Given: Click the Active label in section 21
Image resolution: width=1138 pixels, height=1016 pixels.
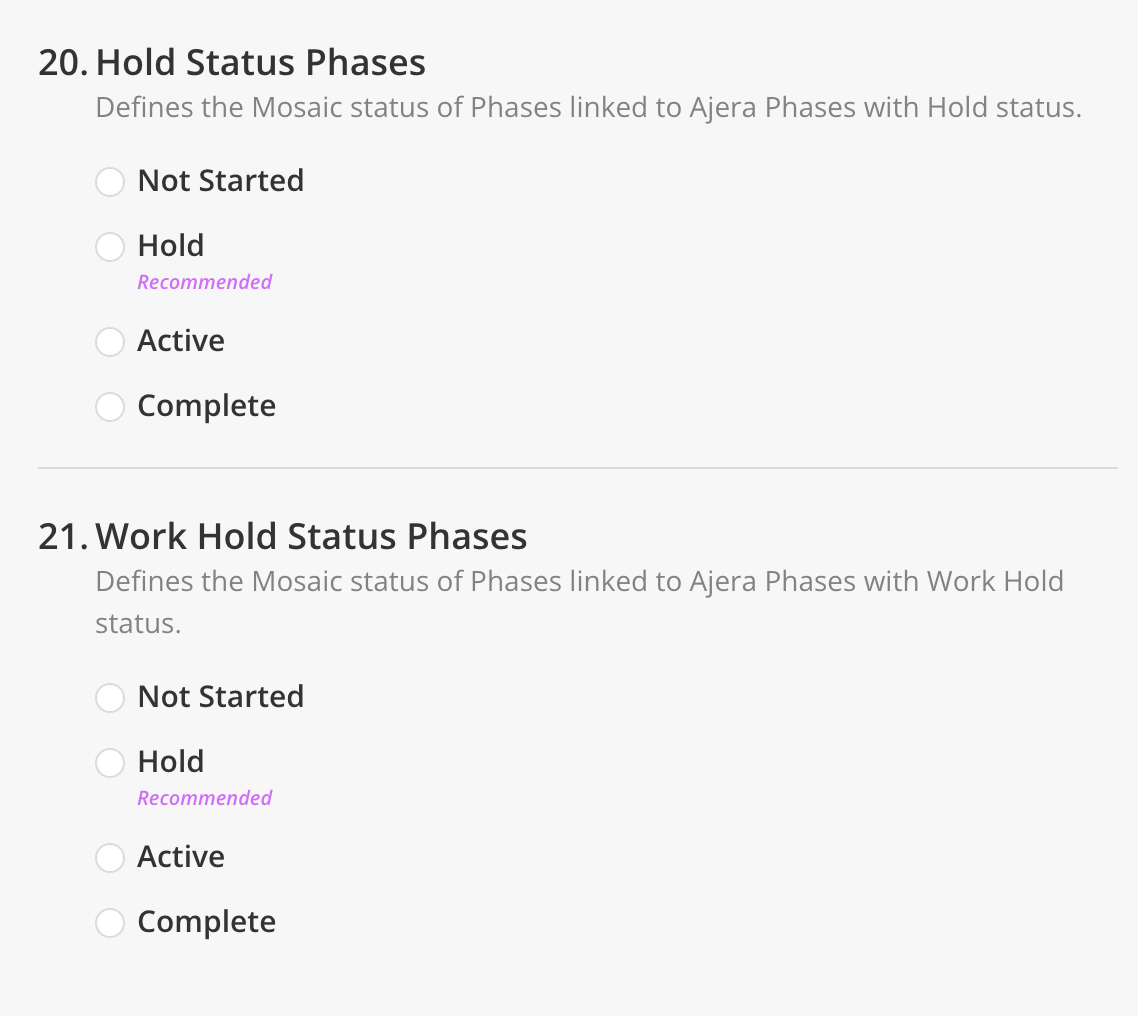Looking at the screenshot, I should click(181, 856).
